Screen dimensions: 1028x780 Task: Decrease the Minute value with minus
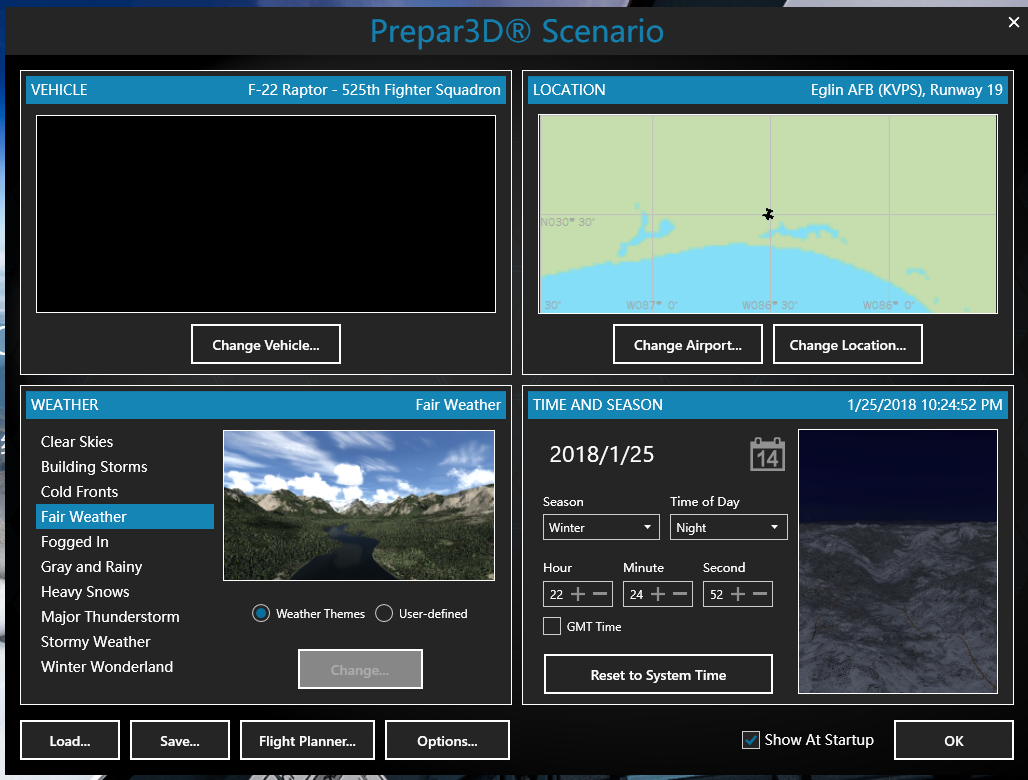680,594
